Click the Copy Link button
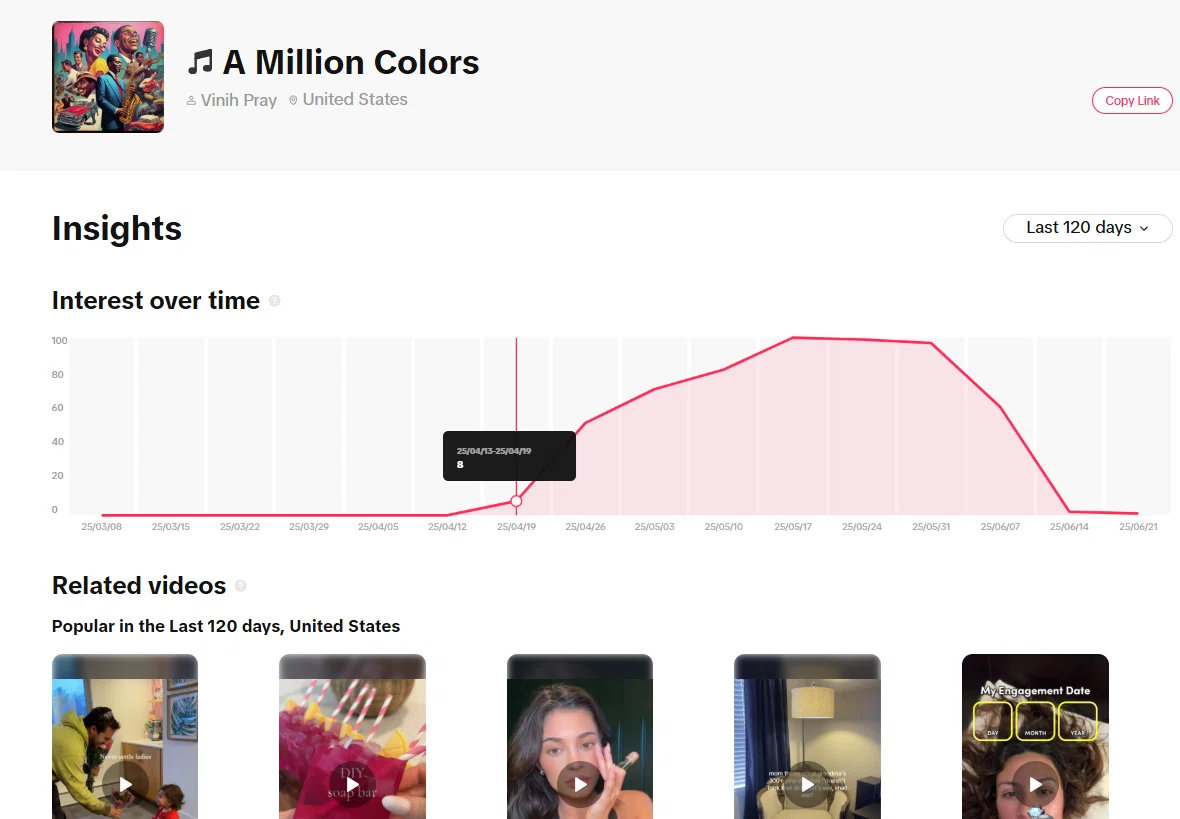 1132,101
